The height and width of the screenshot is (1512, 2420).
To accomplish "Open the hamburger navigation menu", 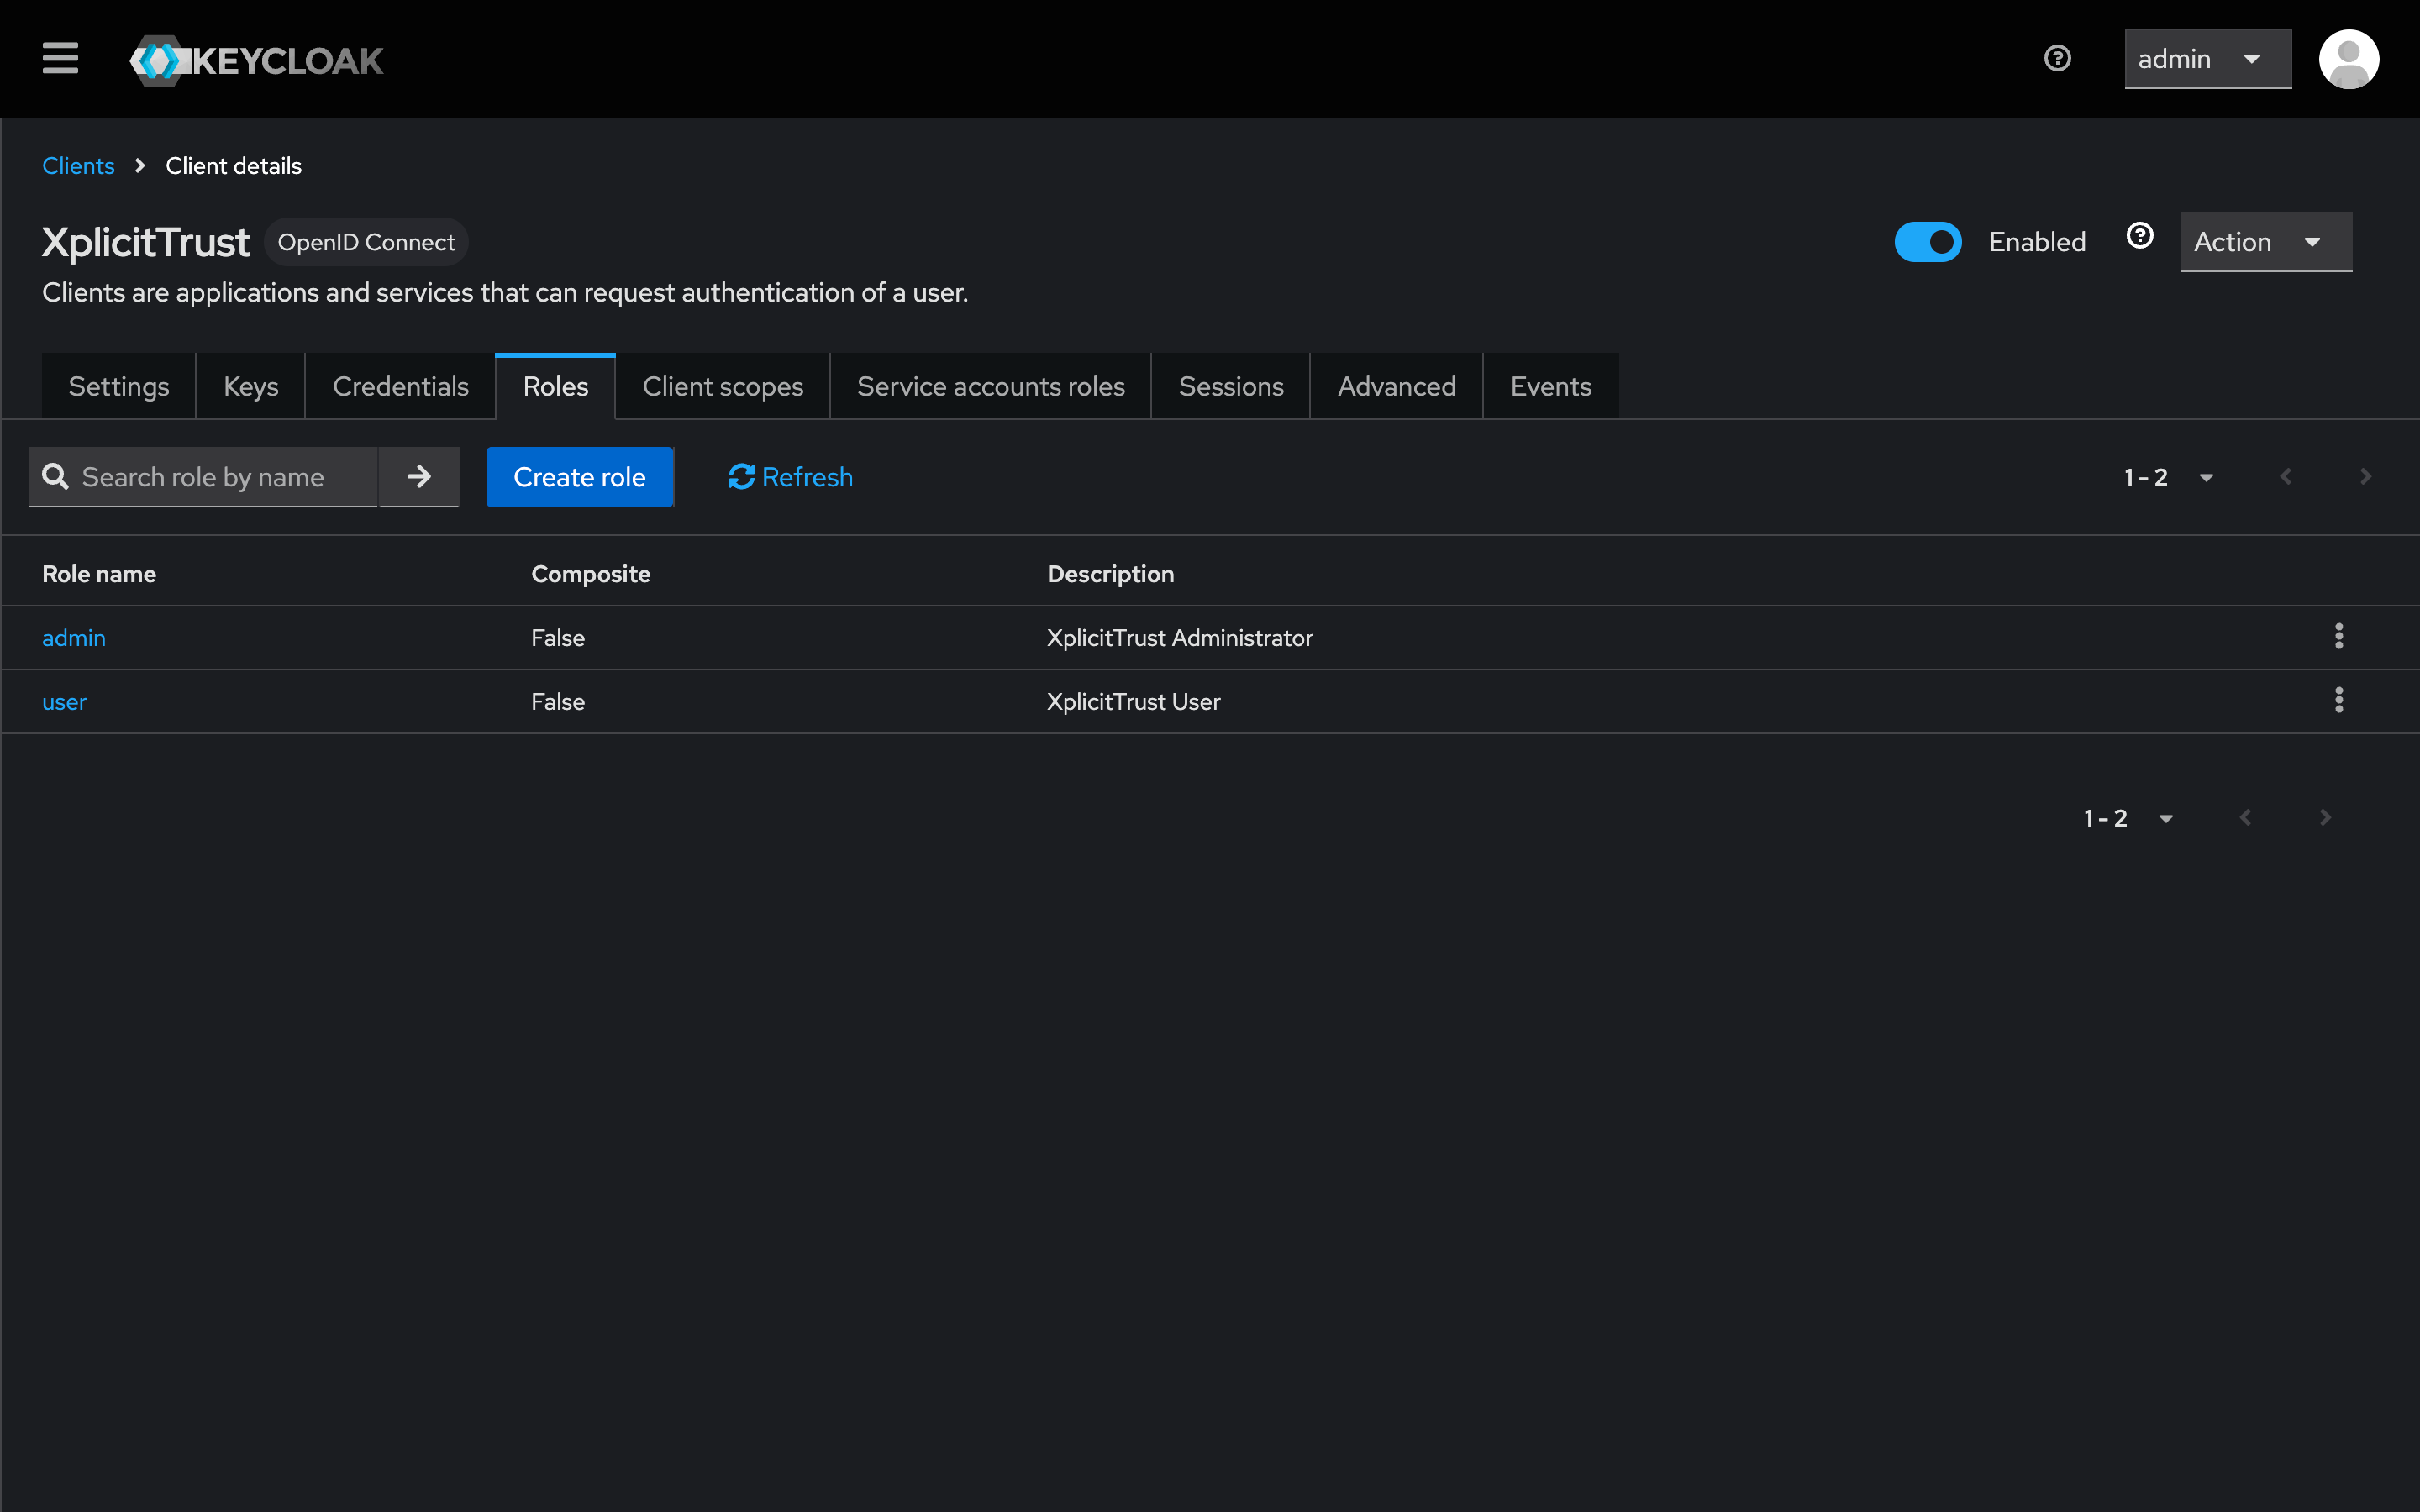I will click(60, 58).
